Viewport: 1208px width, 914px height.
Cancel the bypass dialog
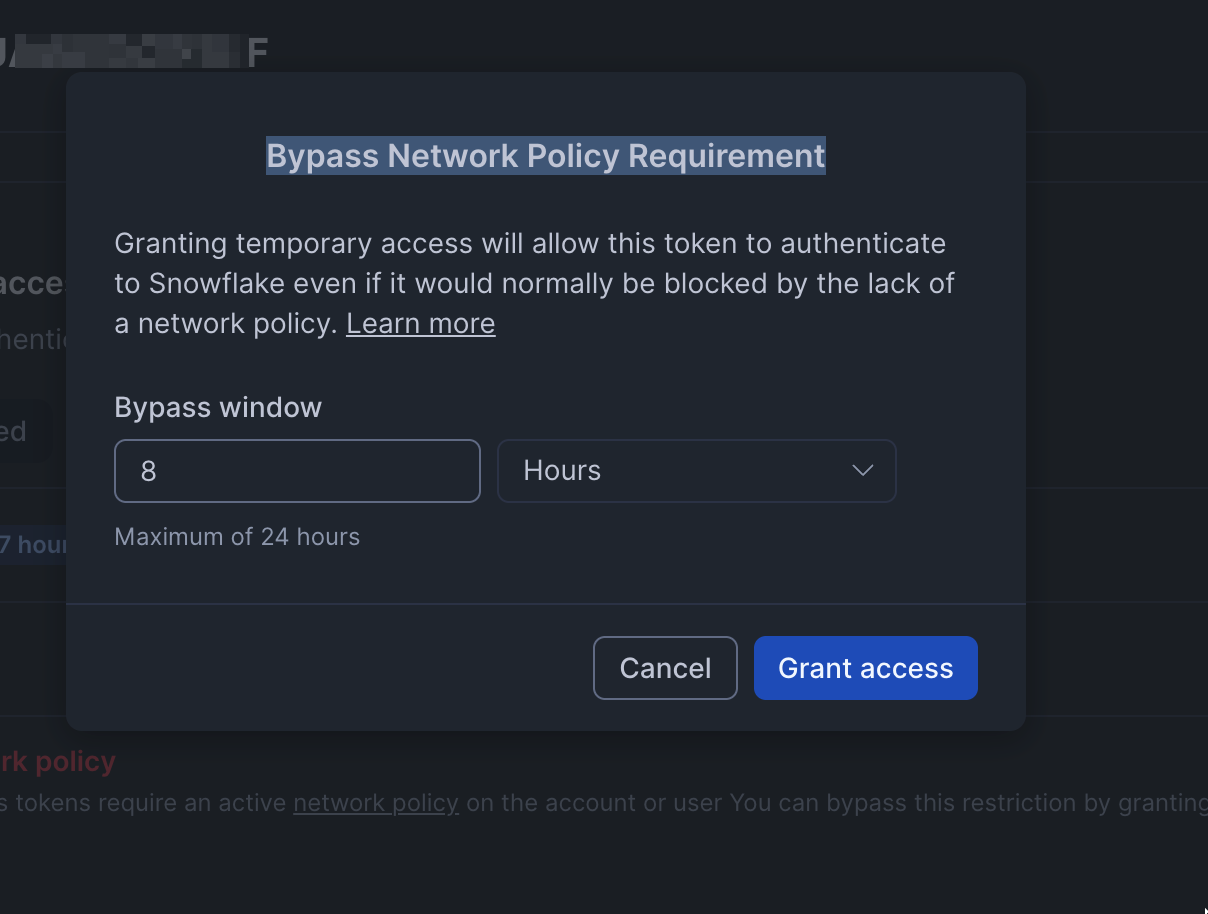[665, 668]
